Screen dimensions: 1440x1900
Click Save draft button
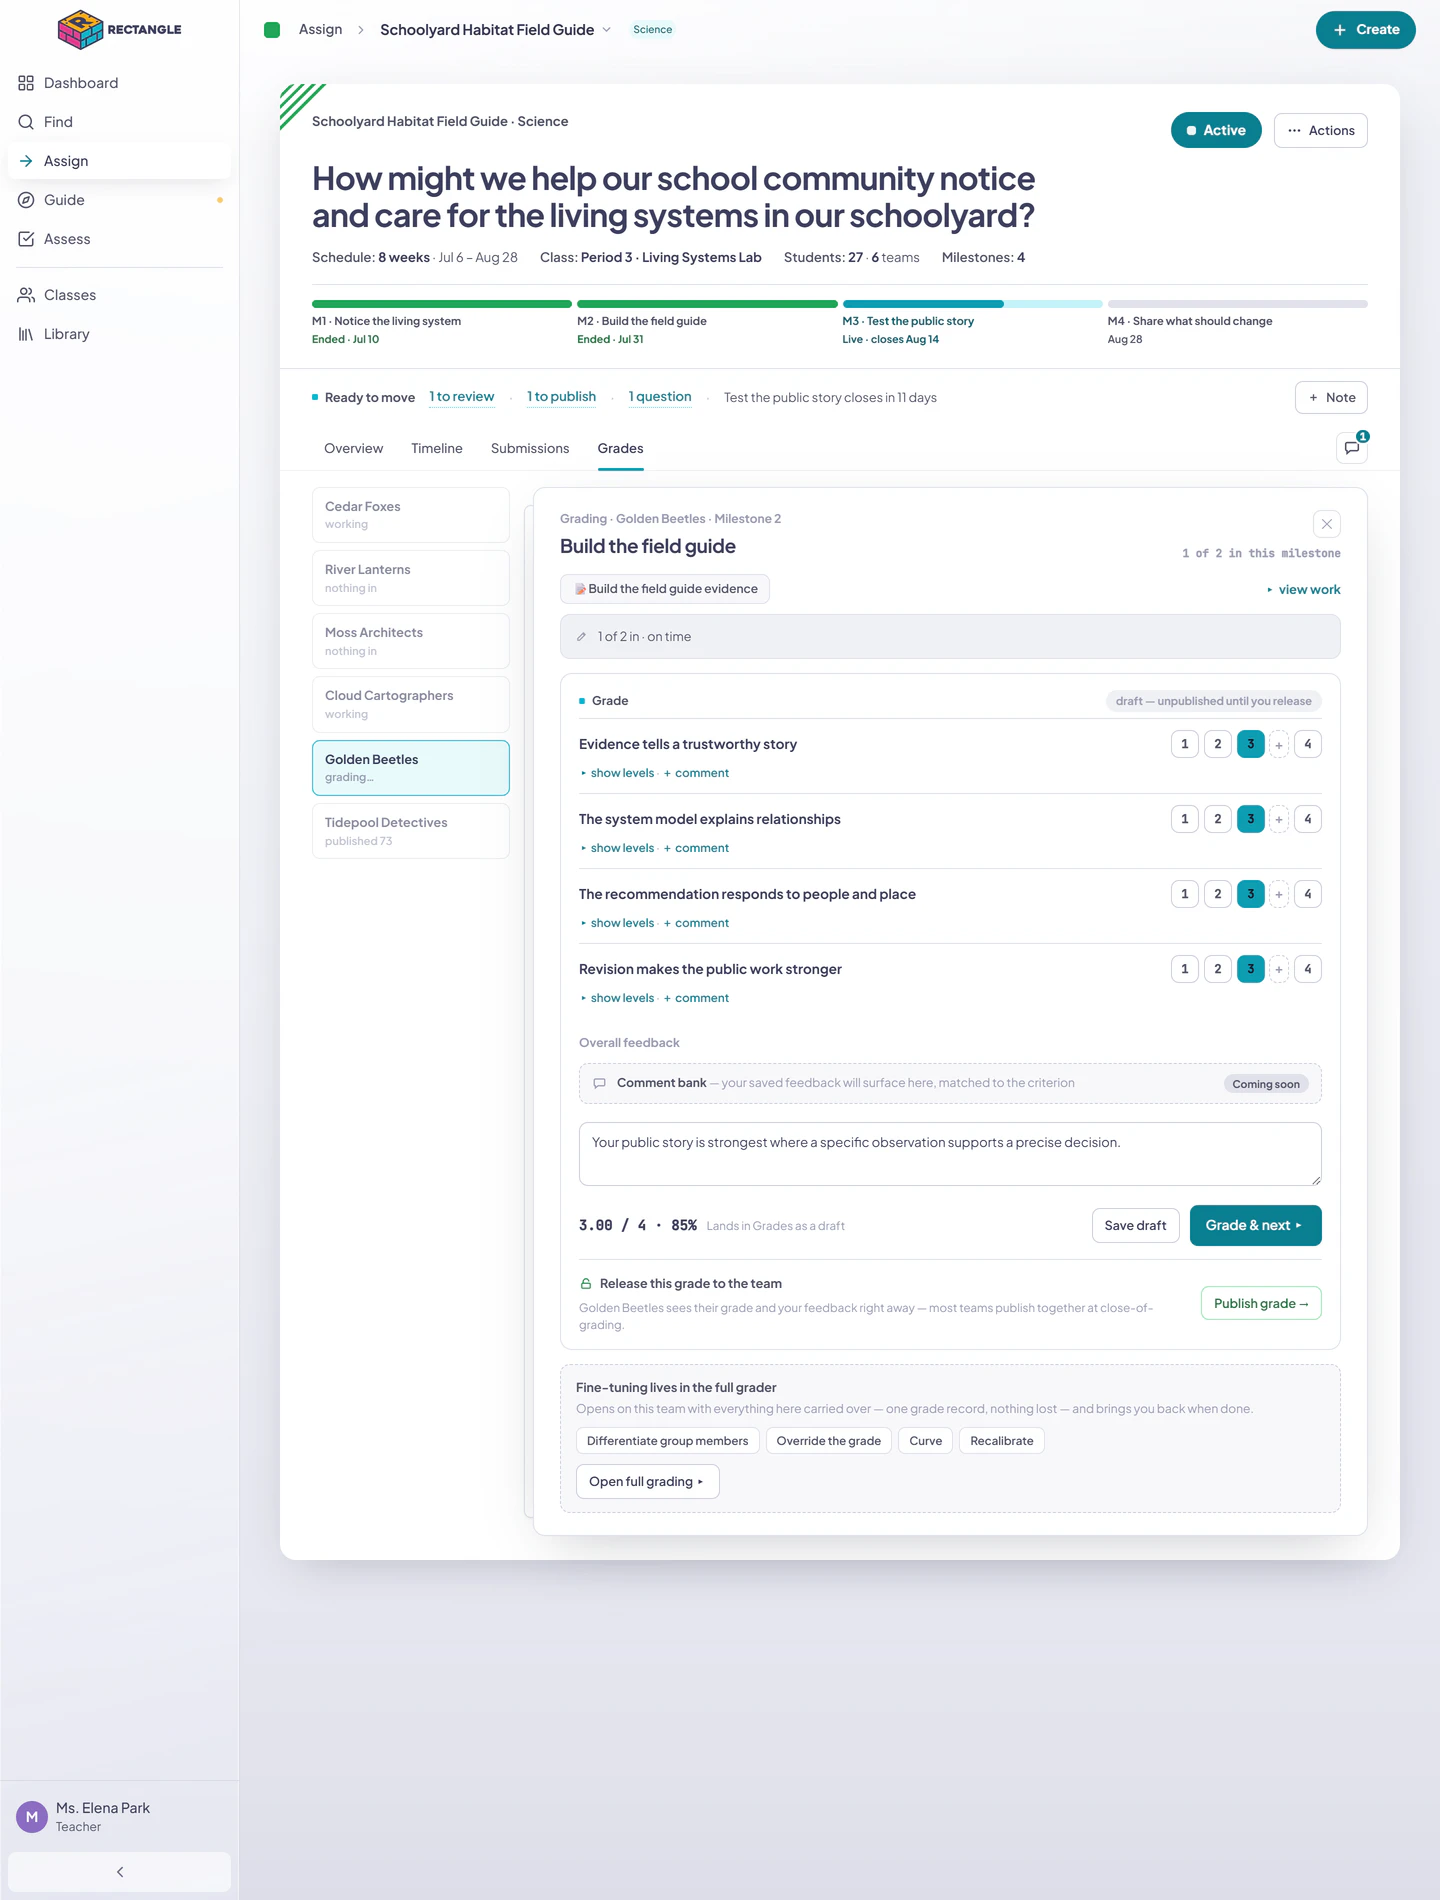1136,1226
